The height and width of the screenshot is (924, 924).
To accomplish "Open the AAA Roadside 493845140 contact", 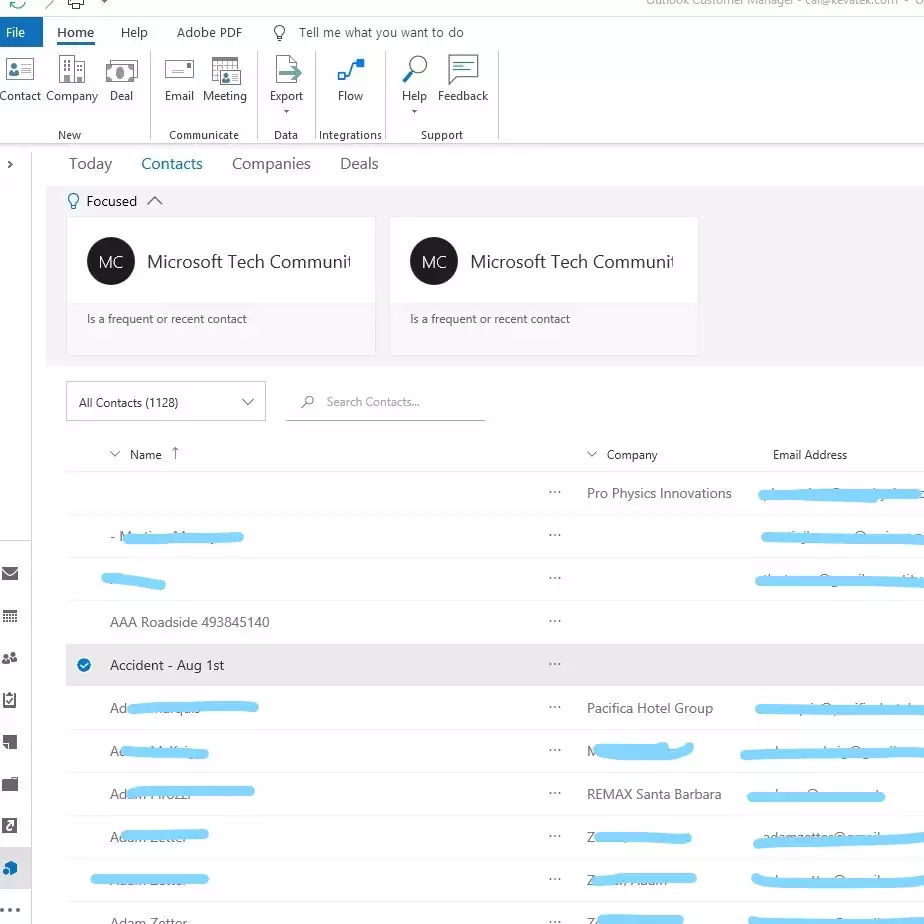I will (x=190, y=622).
